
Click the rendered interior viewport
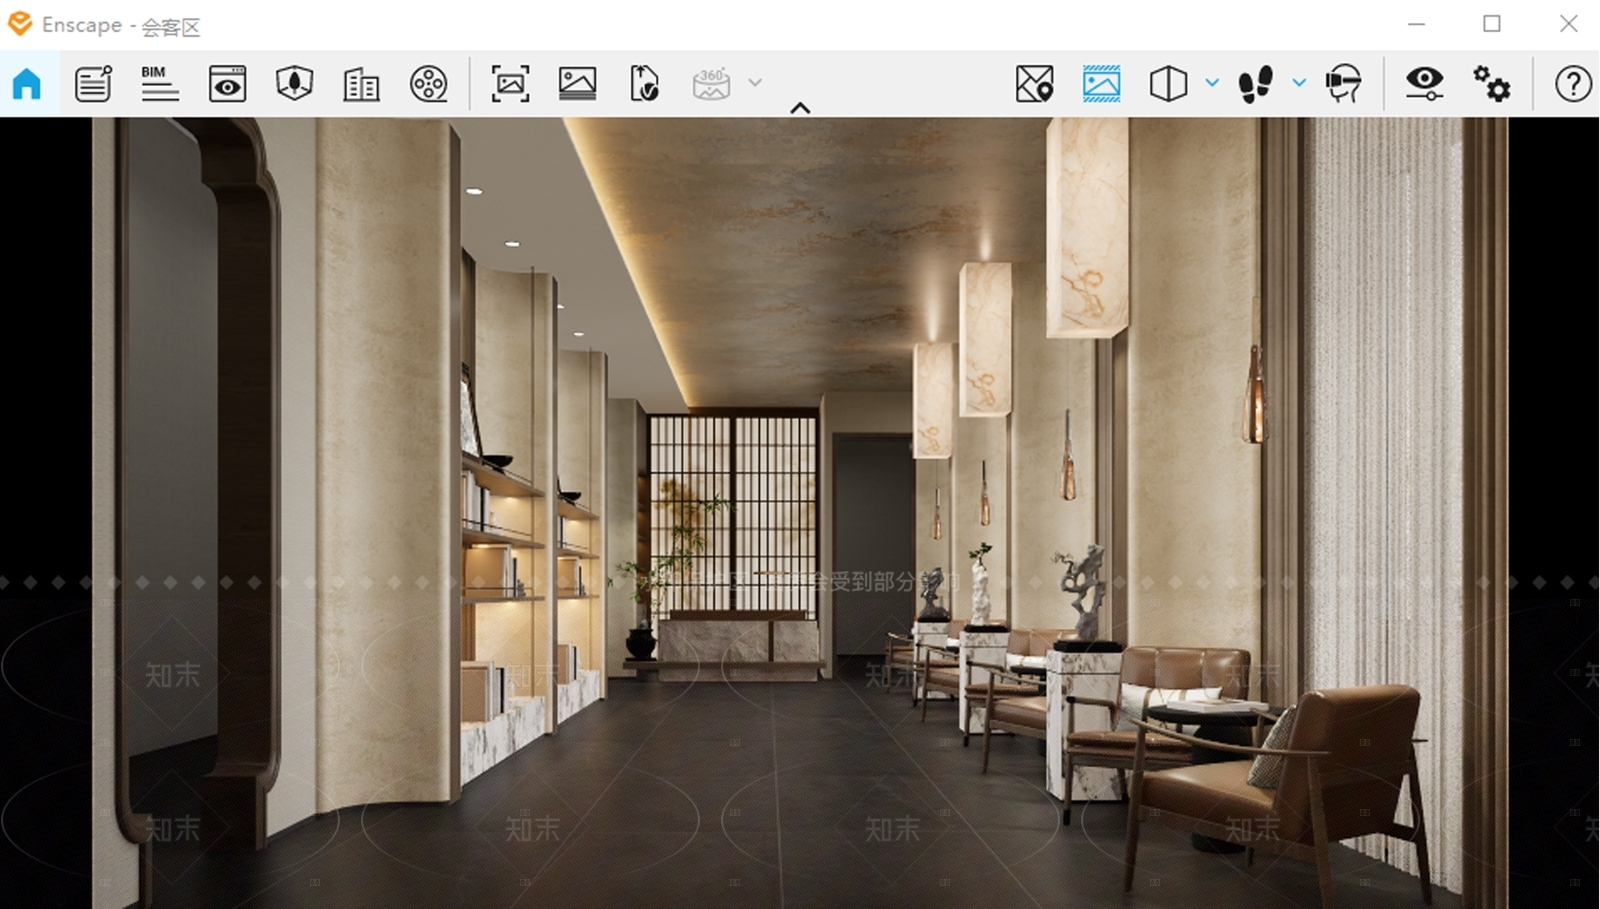(x=800, y=513)
